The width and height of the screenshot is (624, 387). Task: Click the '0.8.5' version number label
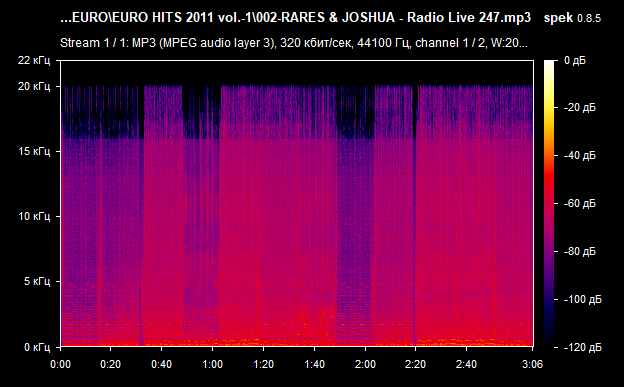coord(589,18)
